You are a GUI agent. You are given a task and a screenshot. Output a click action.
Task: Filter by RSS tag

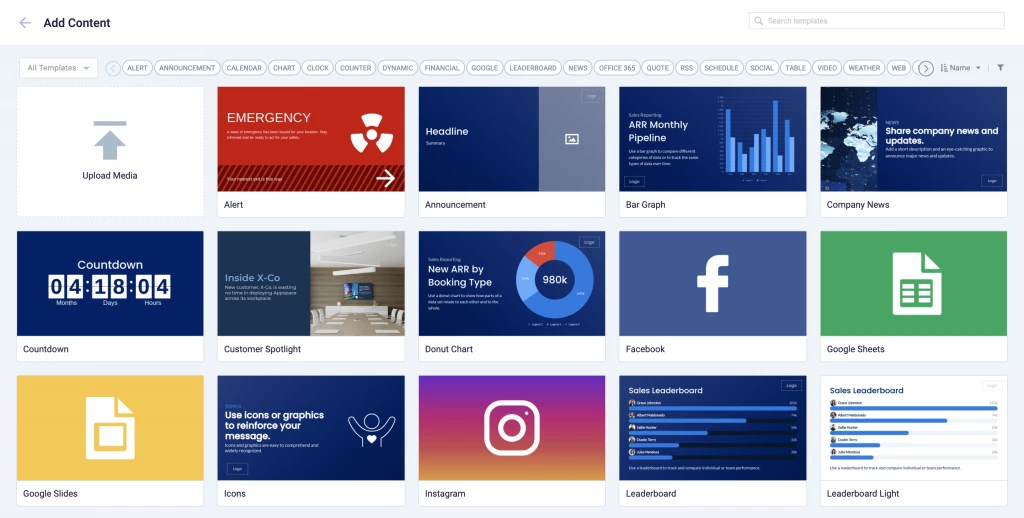(x=686, y=68)
